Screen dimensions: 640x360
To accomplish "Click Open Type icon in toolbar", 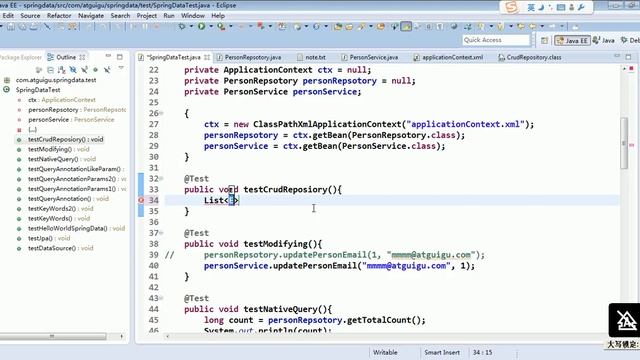I will [x=338, y=27].
